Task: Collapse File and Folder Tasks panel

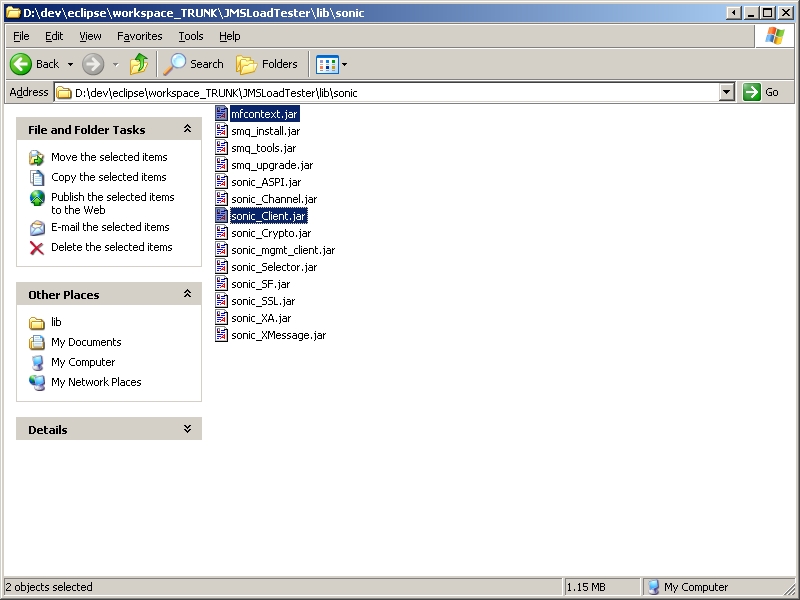Action: click(187, 129)
